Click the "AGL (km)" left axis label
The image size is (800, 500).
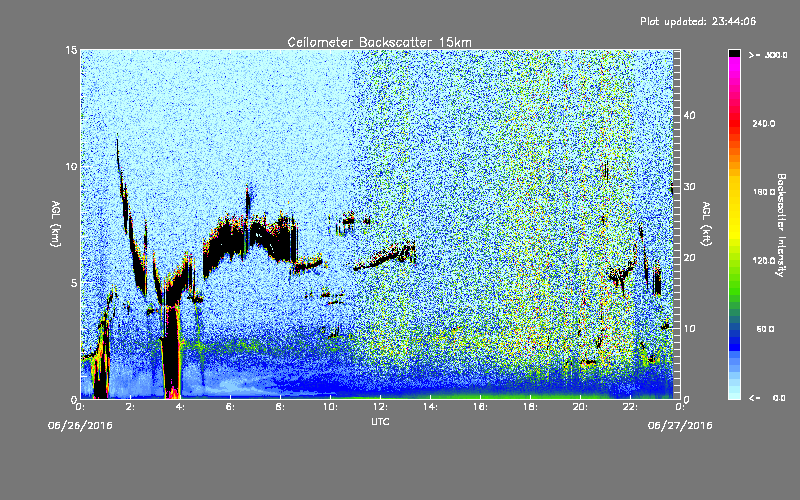coord(56,223)
